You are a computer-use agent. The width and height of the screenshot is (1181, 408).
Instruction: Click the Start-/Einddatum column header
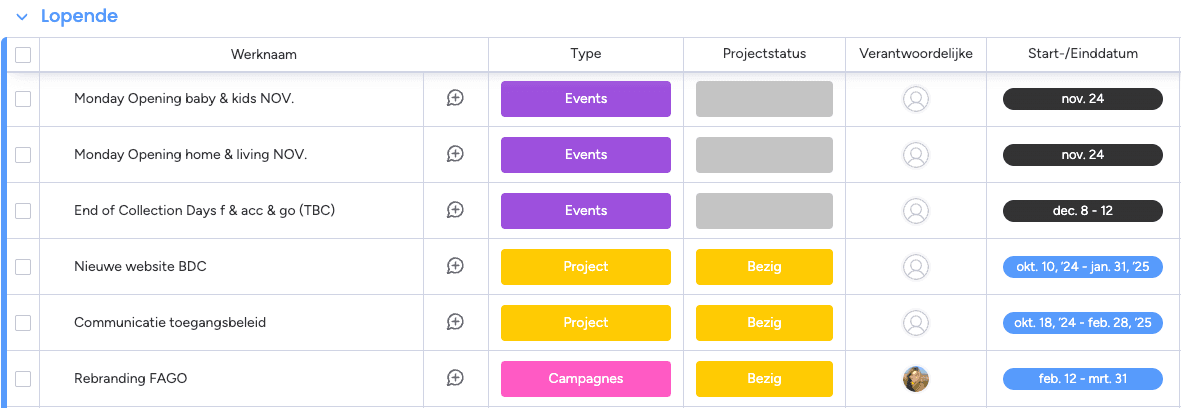point(1082,54)
